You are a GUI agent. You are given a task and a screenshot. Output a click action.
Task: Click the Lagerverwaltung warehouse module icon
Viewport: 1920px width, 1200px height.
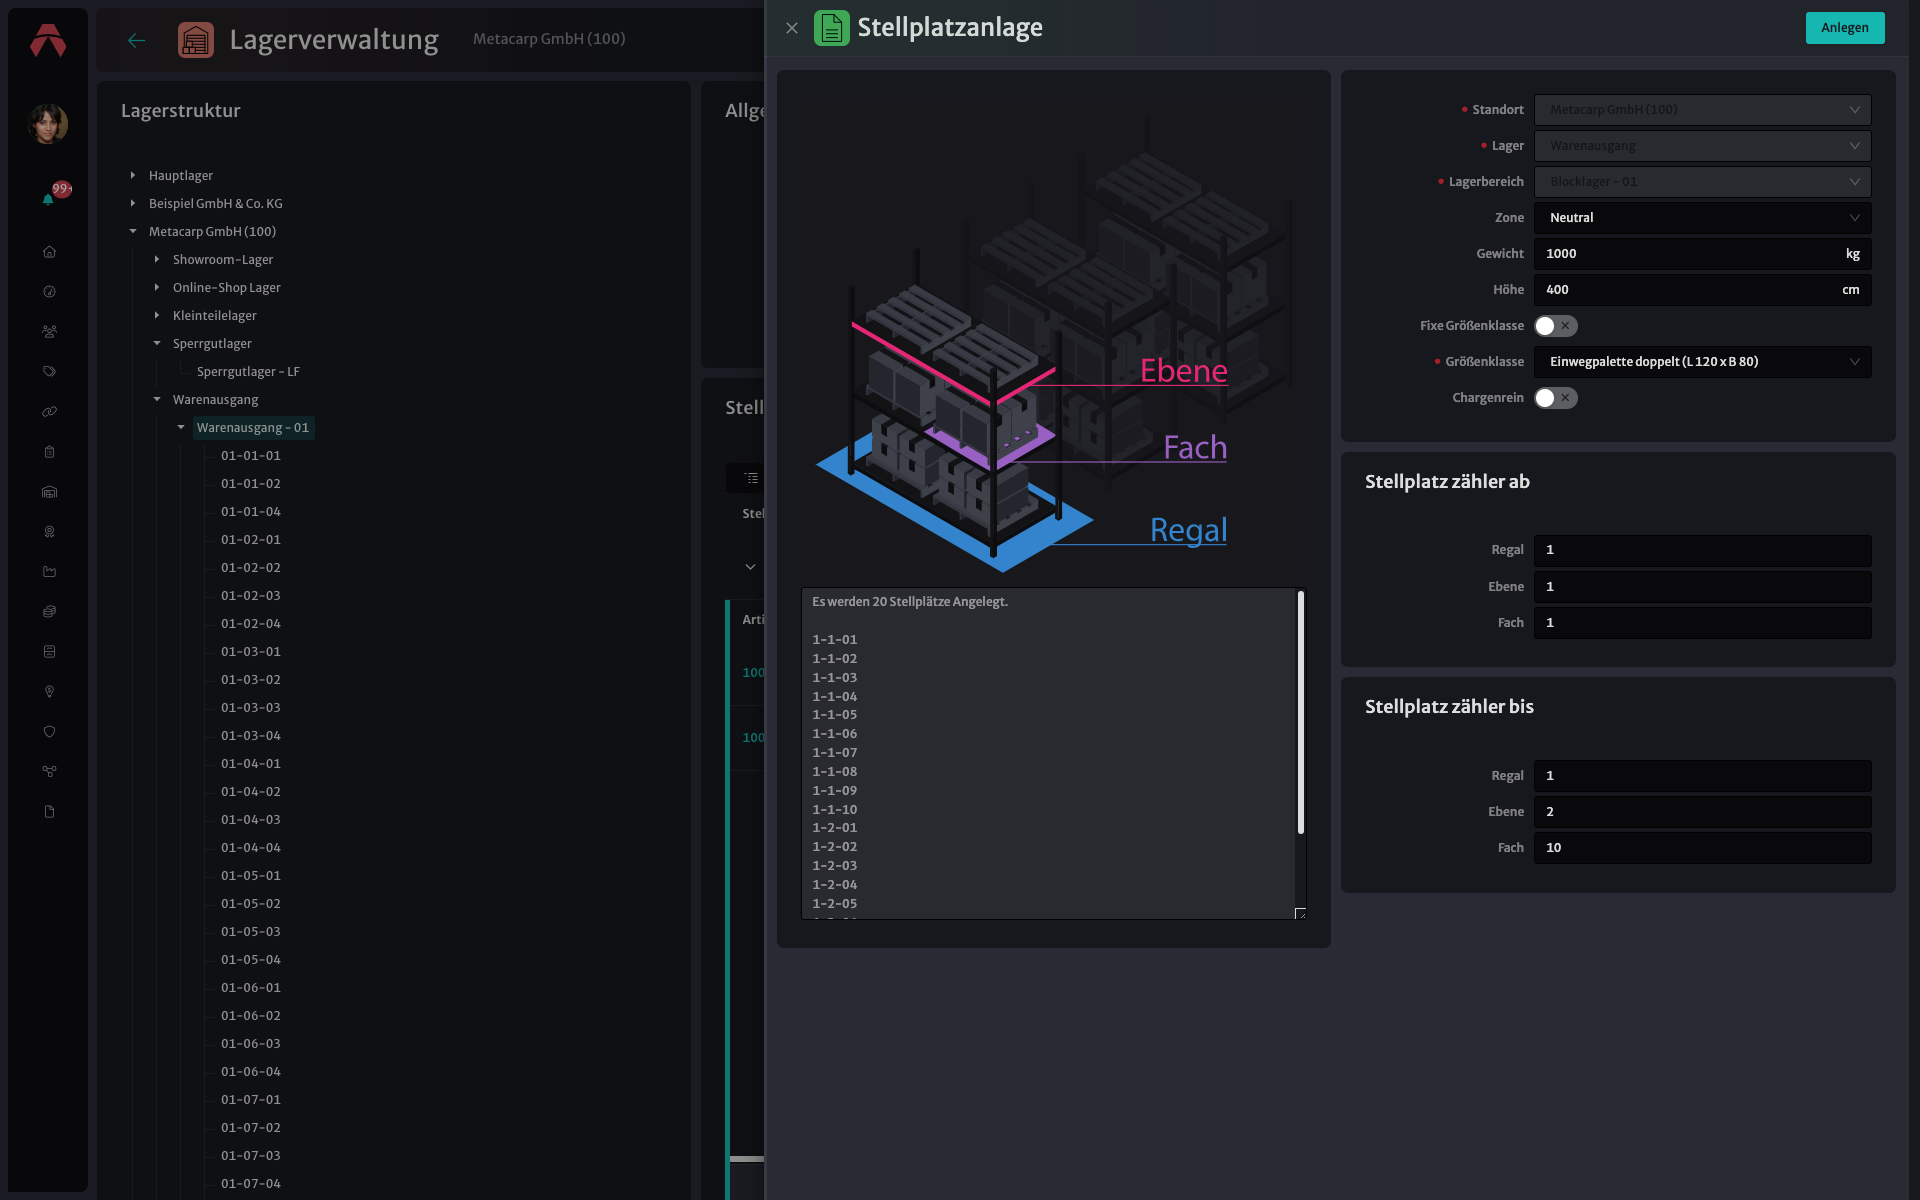pyautogui.click(x=195, y=40)
